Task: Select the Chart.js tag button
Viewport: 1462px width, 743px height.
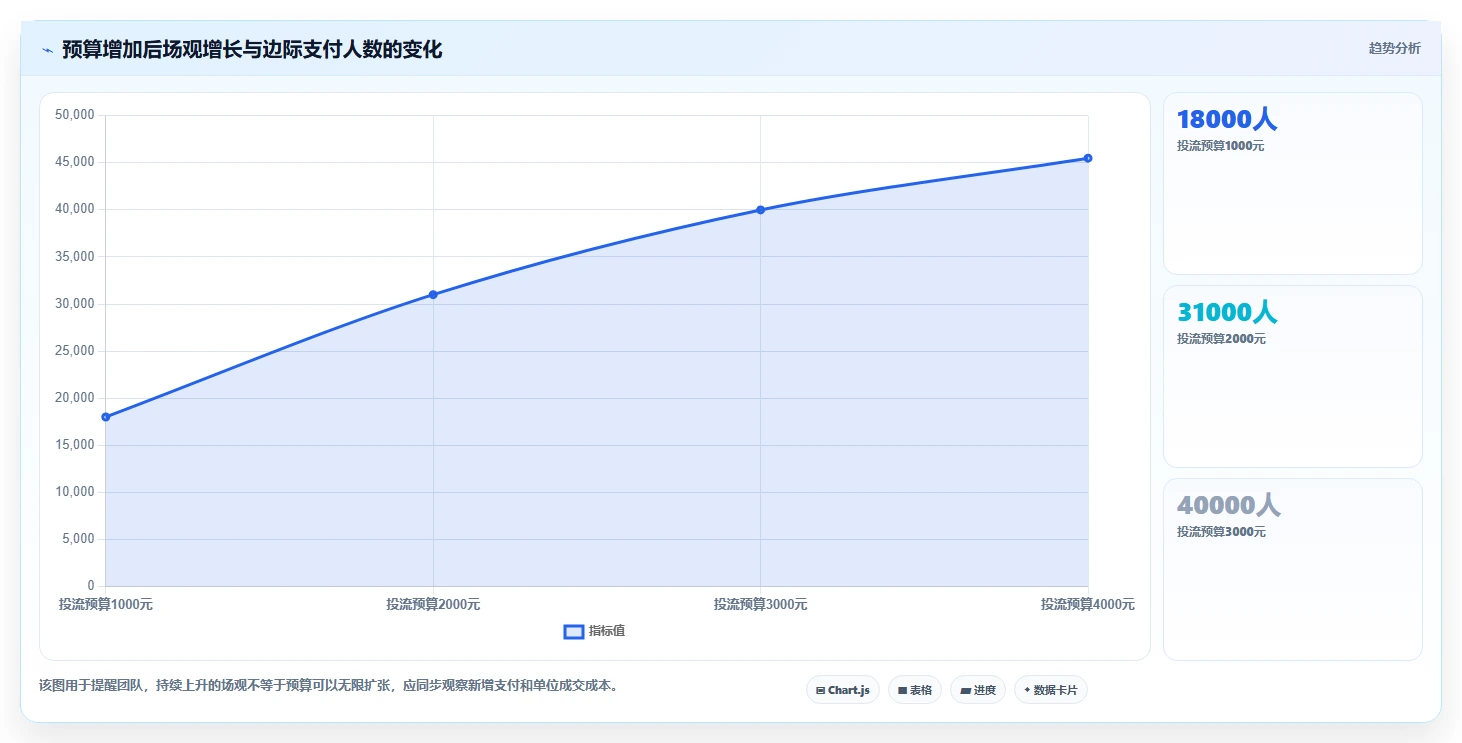Action: coord(843,690)
